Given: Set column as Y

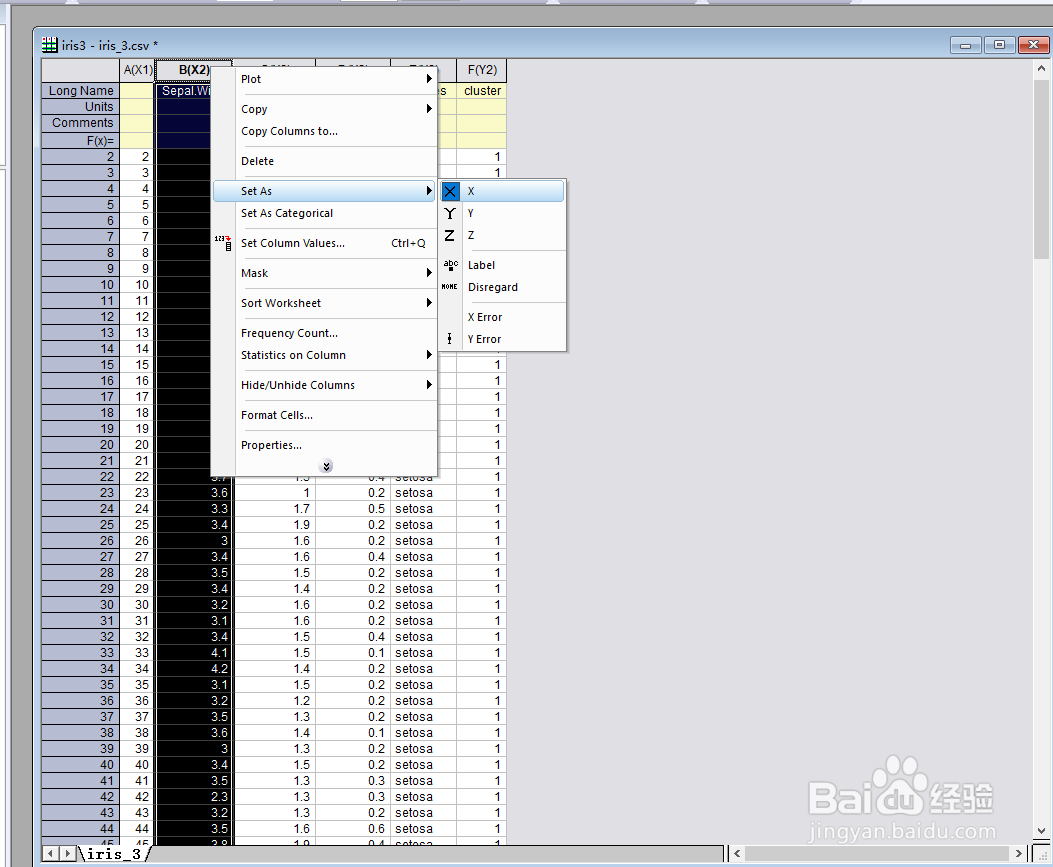Looking at the screenshot, I should (502, 214).
